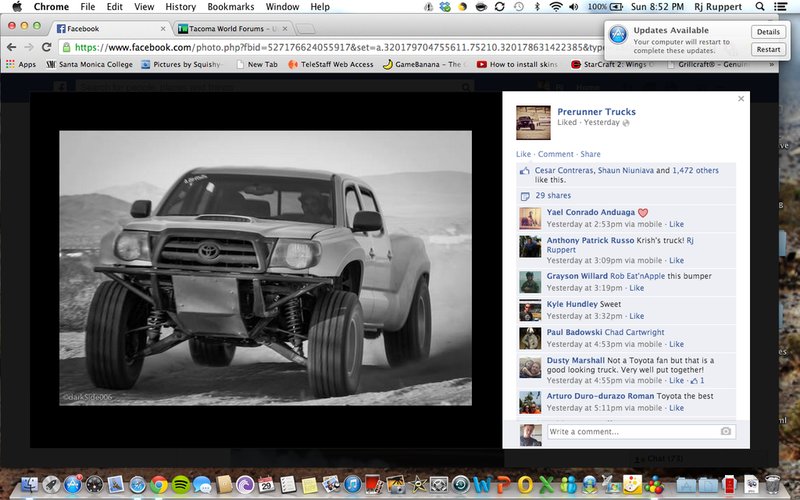This screenshot has height=500, width=800.
Task: Click the Prerunner Trucks profile thumbnail
Action: tap(533, 122)
